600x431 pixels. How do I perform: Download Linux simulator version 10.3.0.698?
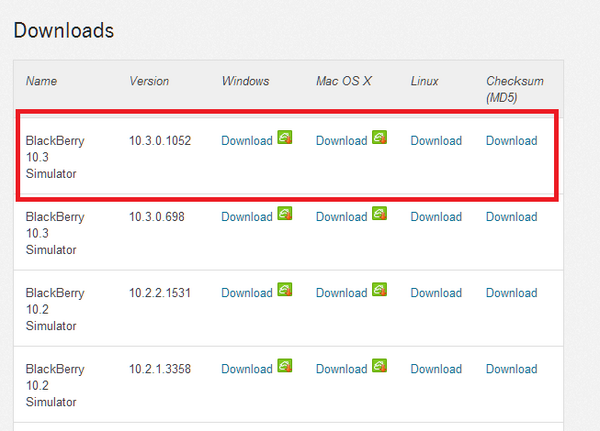[x=436, y=217]
